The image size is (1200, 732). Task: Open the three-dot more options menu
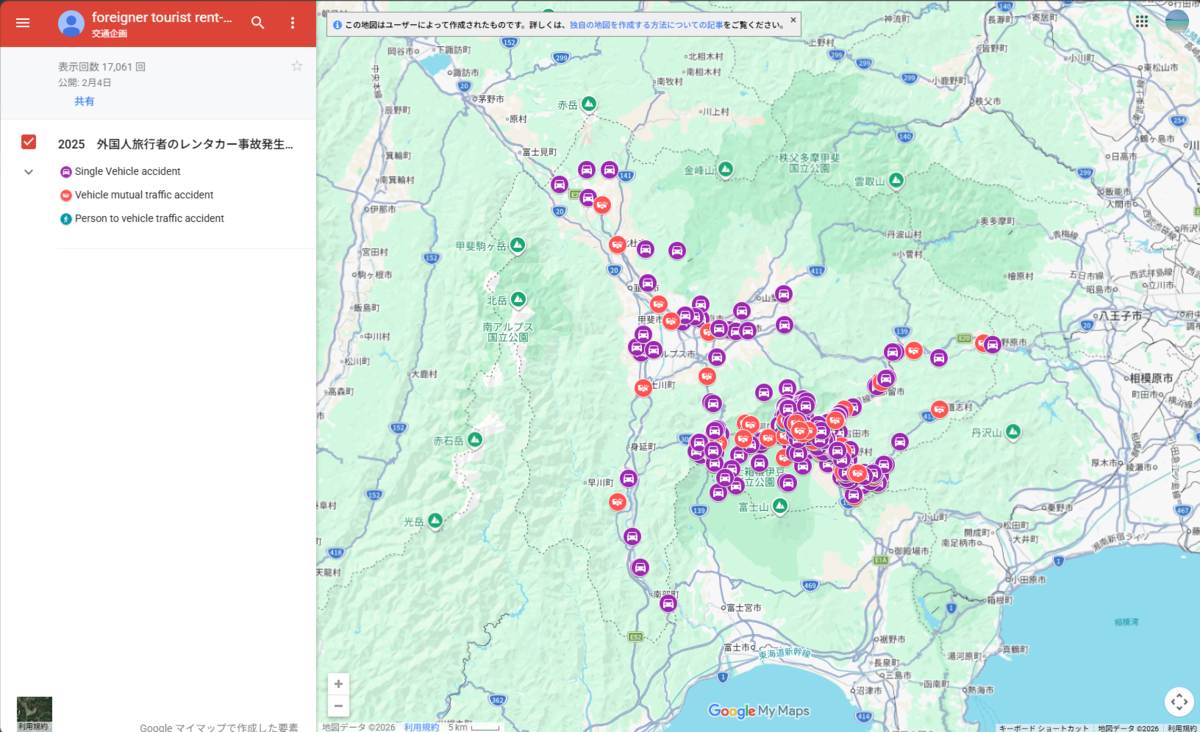(292, 22)
